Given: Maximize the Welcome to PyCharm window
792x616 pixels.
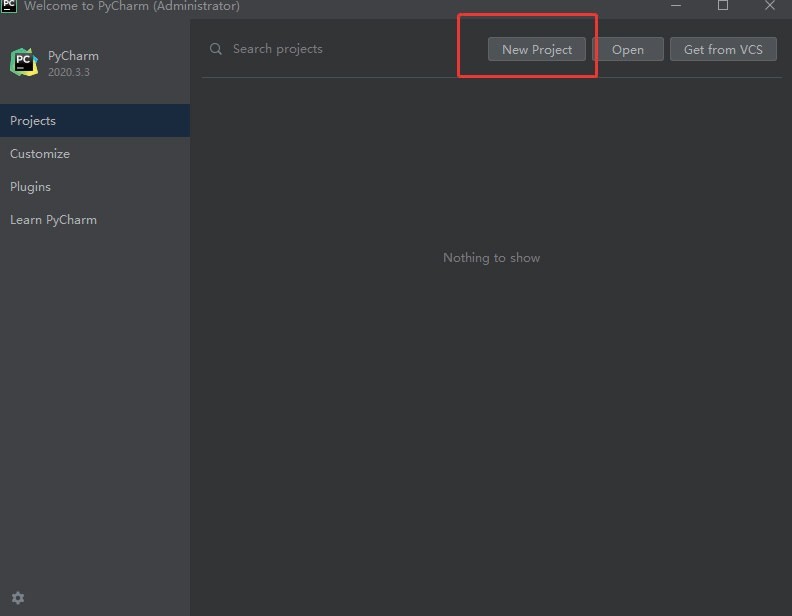Looking at the screenshot, I should click(723, 6).
